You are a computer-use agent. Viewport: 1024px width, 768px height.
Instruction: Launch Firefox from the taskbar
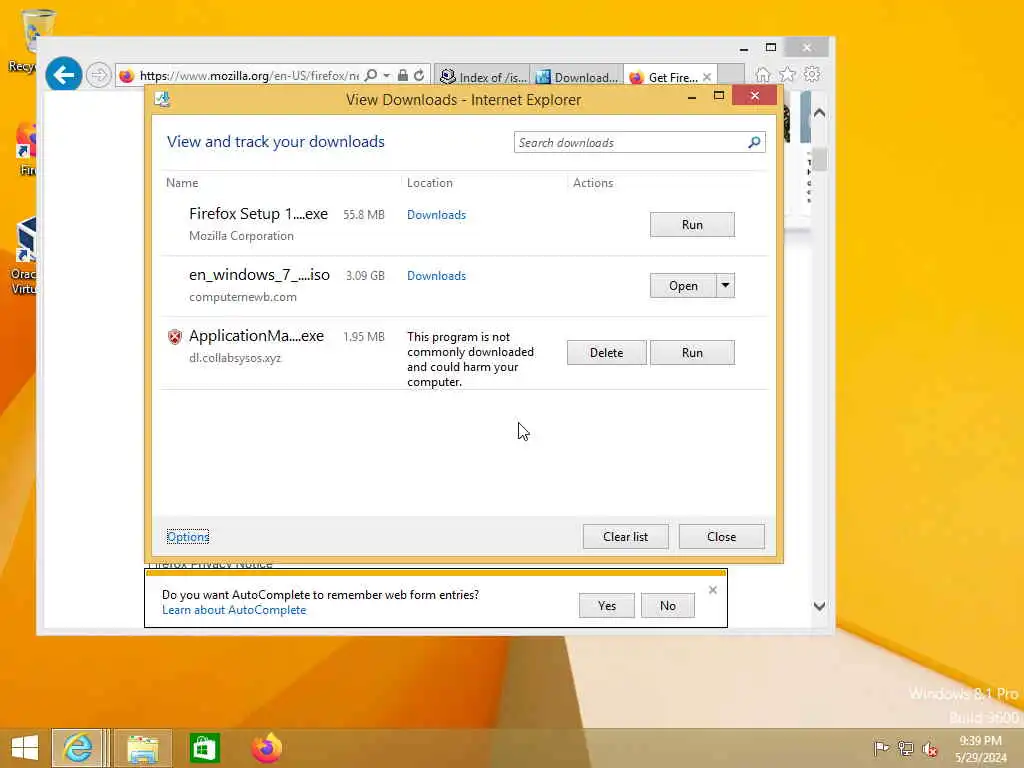point(266,748)
